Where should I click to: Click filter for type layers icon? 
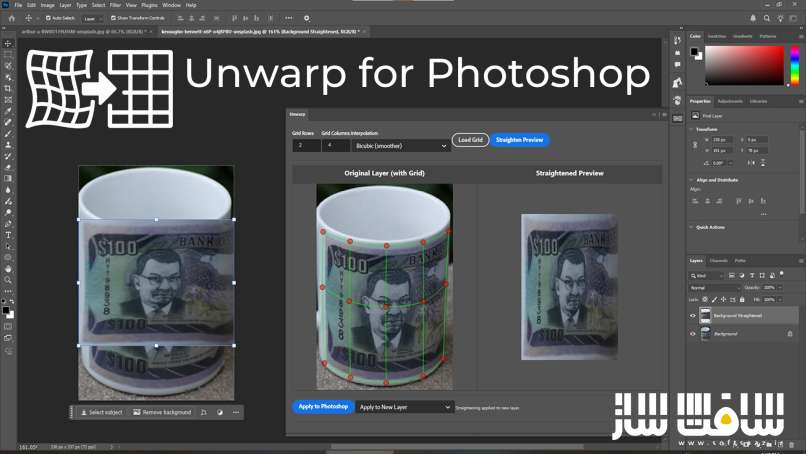click(x=752, y=276)
